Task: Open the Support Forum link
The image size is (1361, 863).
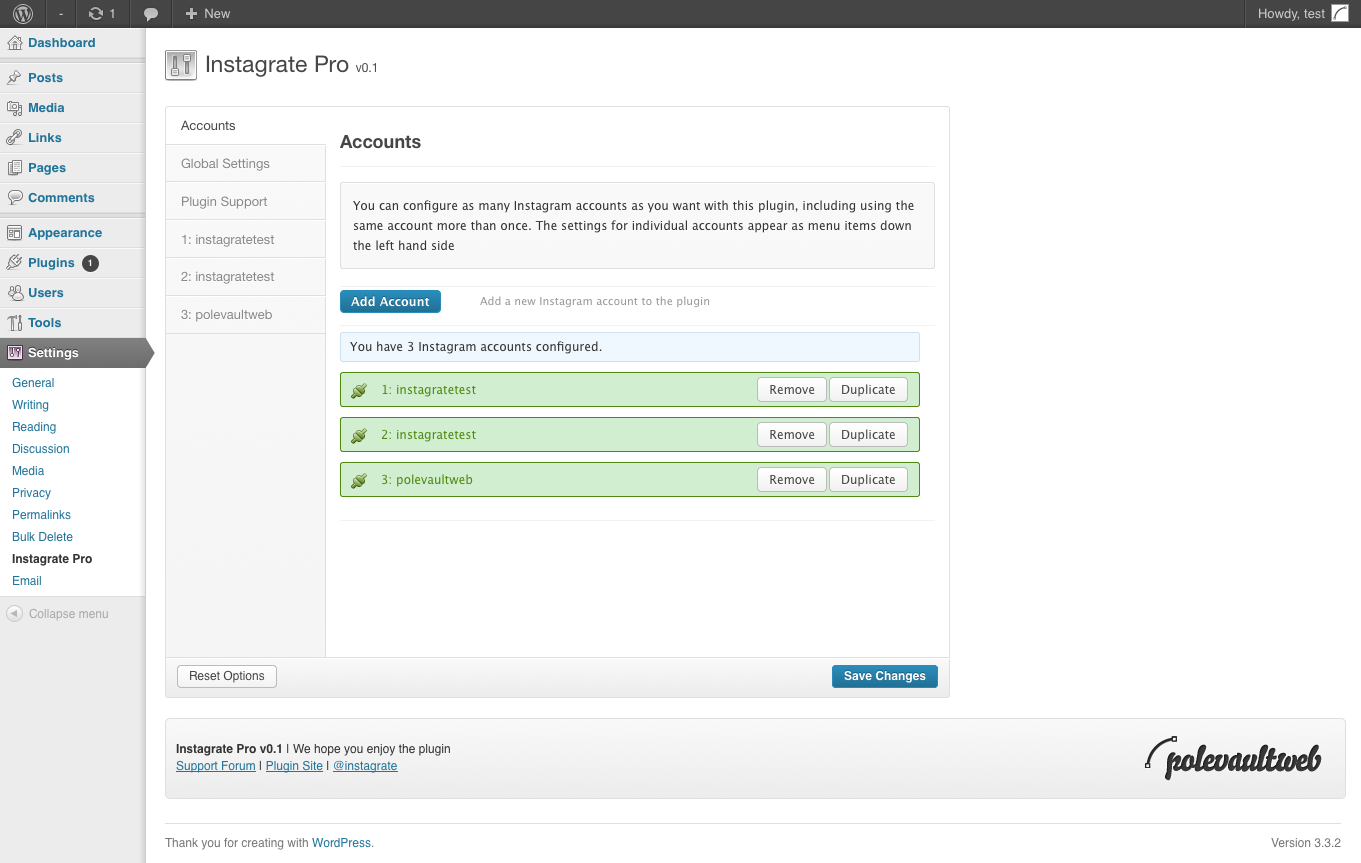Action: coord(215,766)
